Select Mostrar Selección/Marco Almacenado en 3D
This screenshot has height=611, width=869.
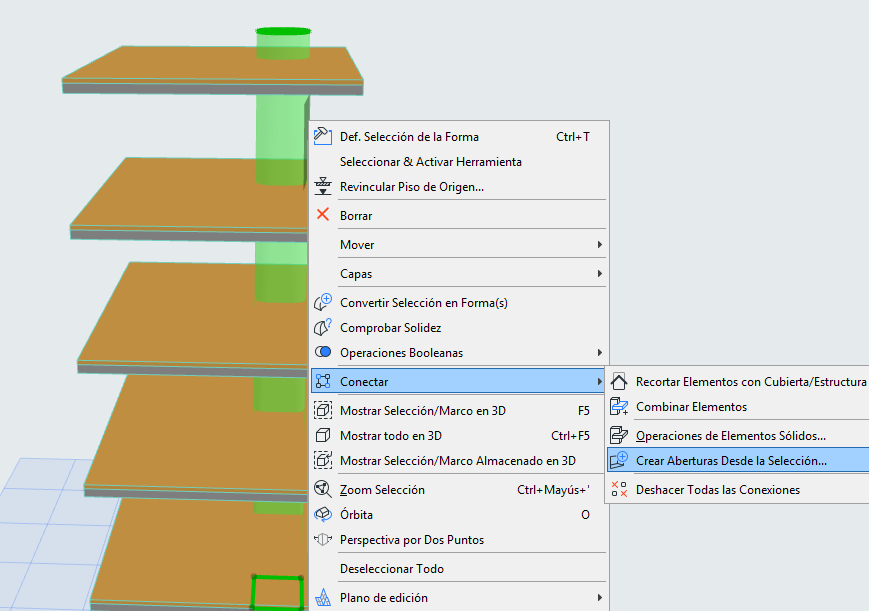(x=459, y=460)
